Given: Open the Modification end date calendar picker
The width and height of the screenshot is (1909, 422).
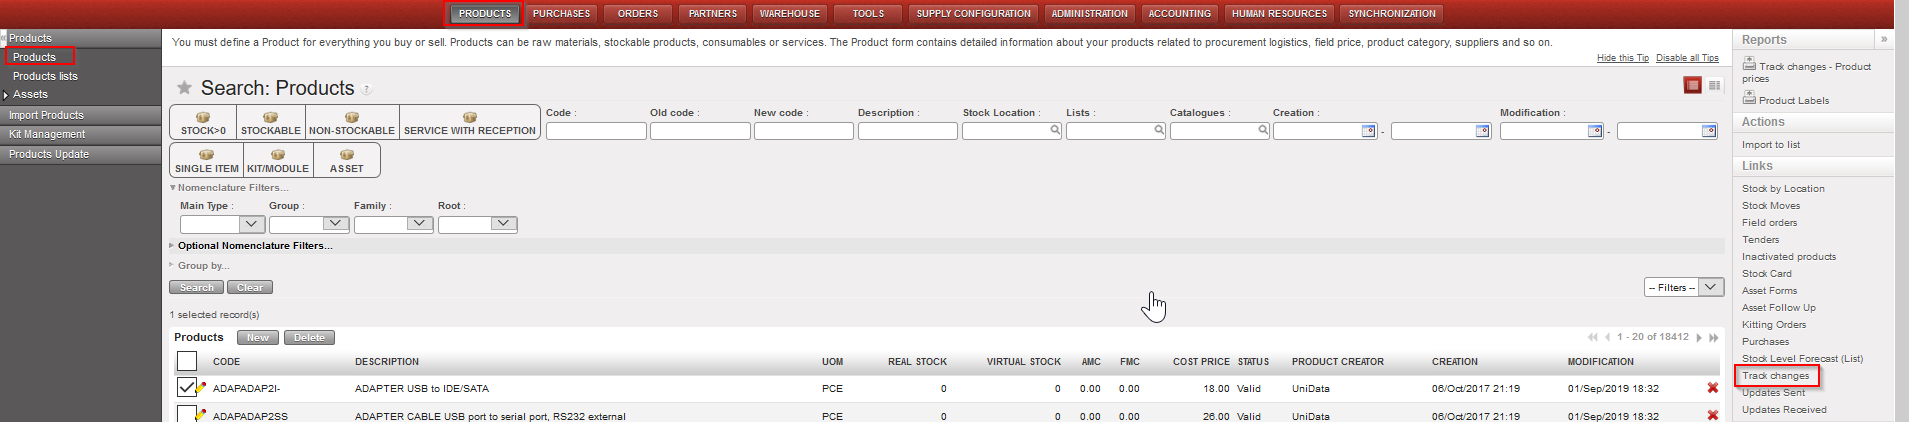Looking at the screenshot, I should point(1709,131).
